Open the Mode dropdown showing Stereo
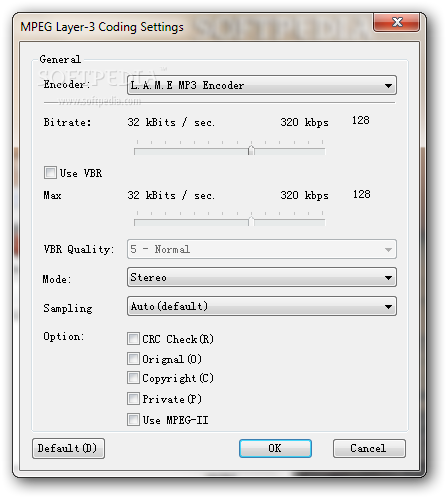 click(x=262, y=277)
